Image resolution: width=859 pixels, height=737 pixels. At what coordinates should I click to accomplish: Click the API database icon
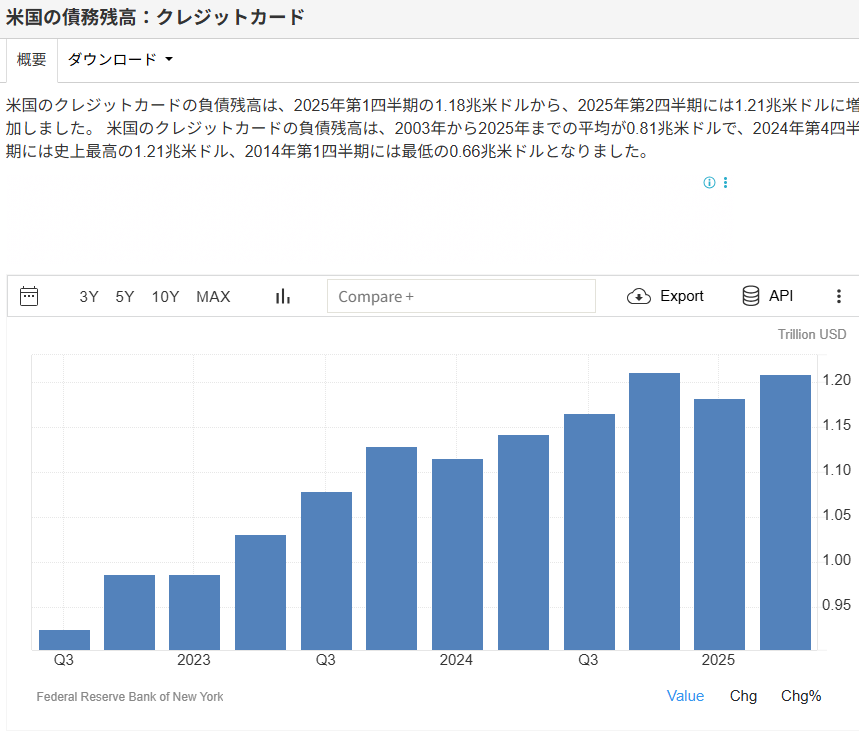[751, 296]
